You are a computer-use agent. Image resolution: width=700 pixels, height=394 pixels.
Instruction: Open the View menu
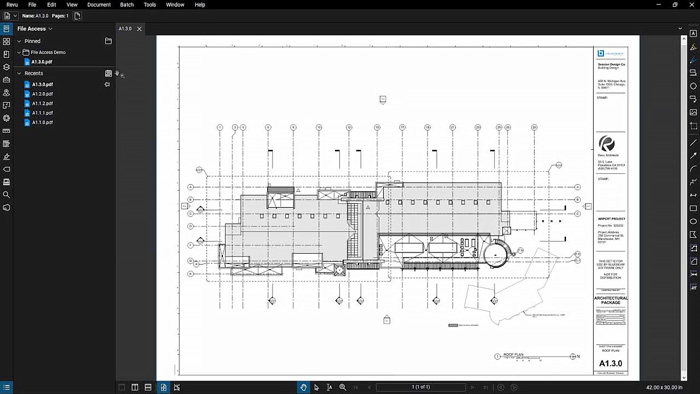[72, 5]
